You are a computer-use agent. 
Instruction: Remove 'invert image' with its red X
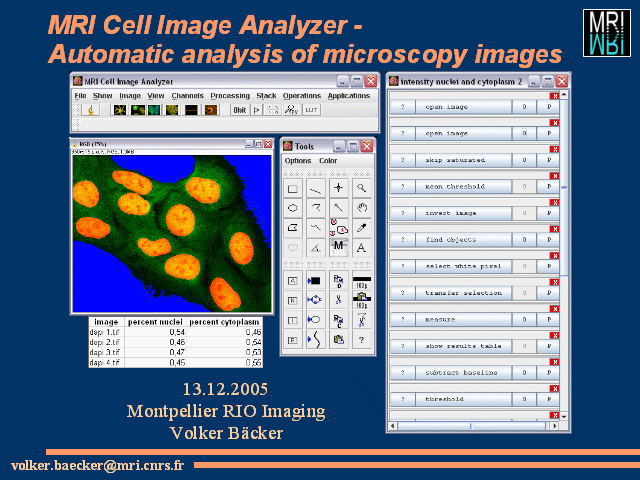[554, 202]
